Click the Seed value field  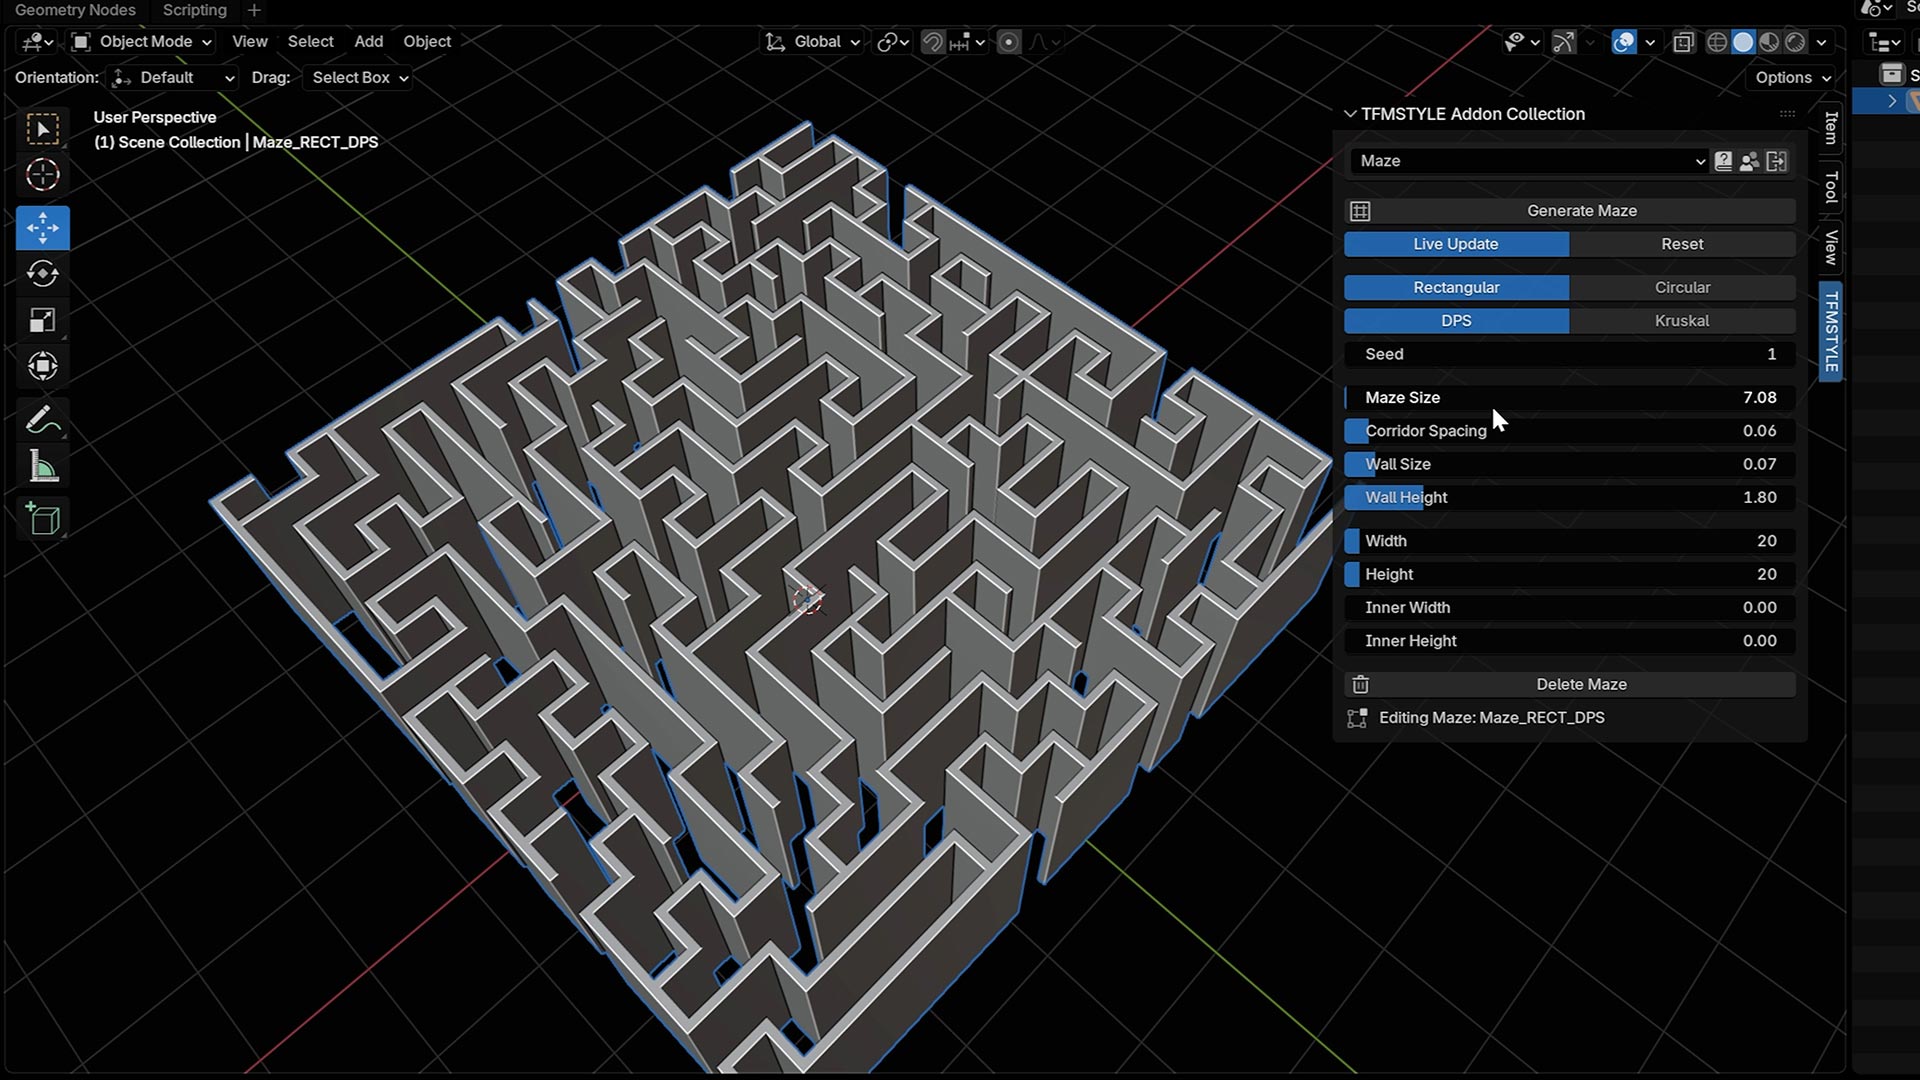point(1570,354)
